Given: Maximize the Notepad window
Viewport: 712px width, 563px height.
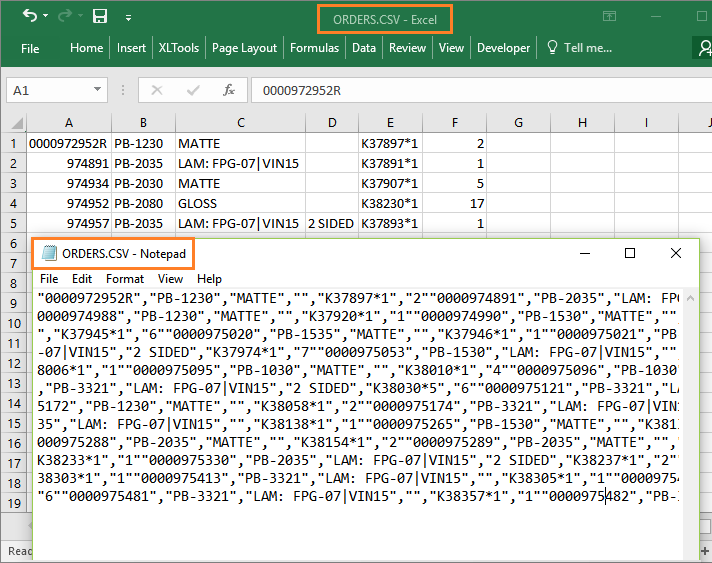Looking at the screenshot, I should pos(629,254).
